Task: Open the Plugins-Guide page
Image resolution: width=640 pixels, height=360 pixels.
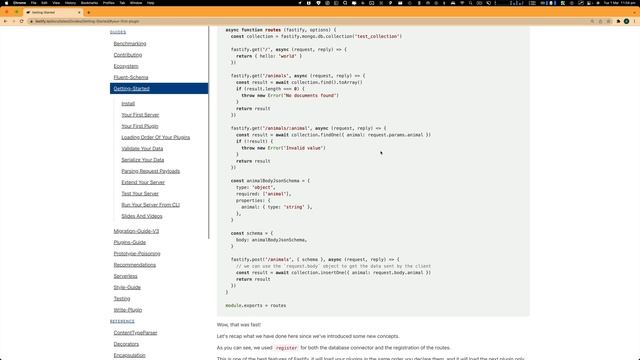Action: [x=129, y=242]
